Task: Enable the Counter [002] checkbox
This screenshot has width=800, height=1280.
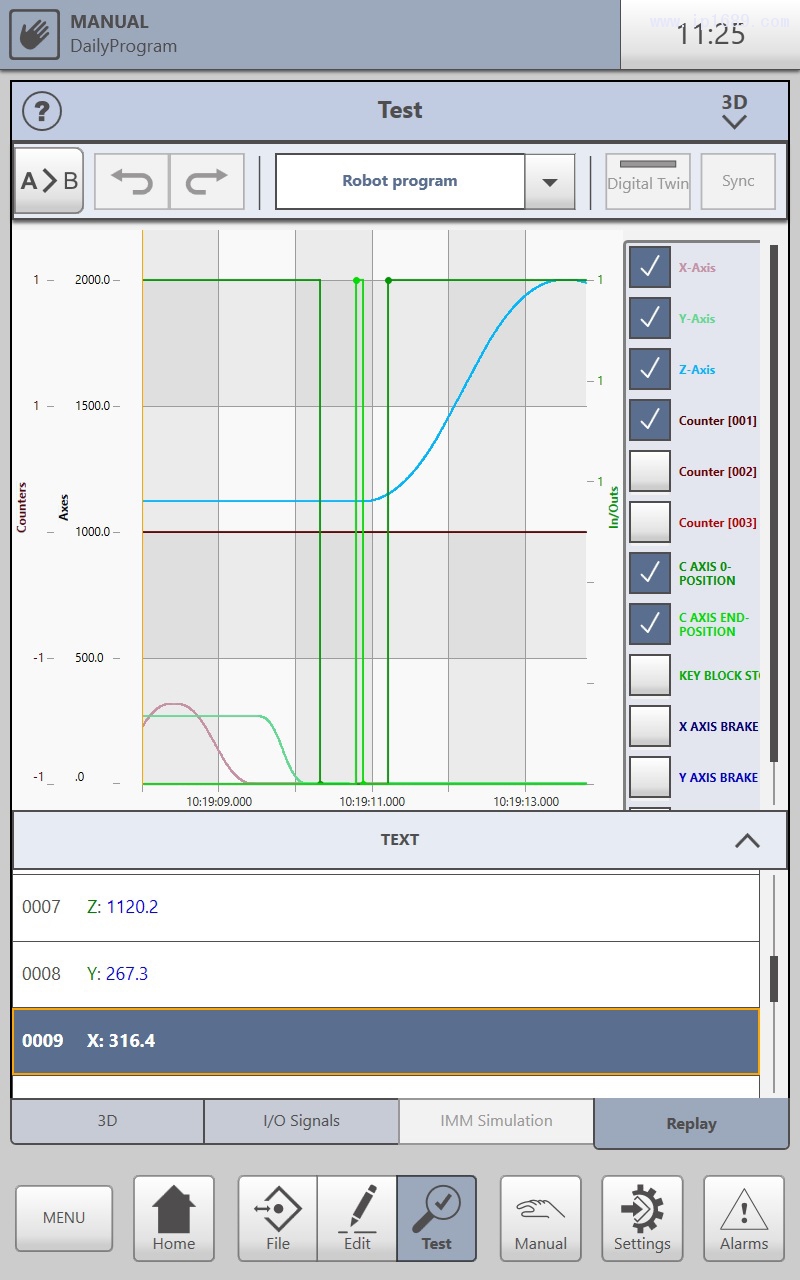Action: (650, 471)
